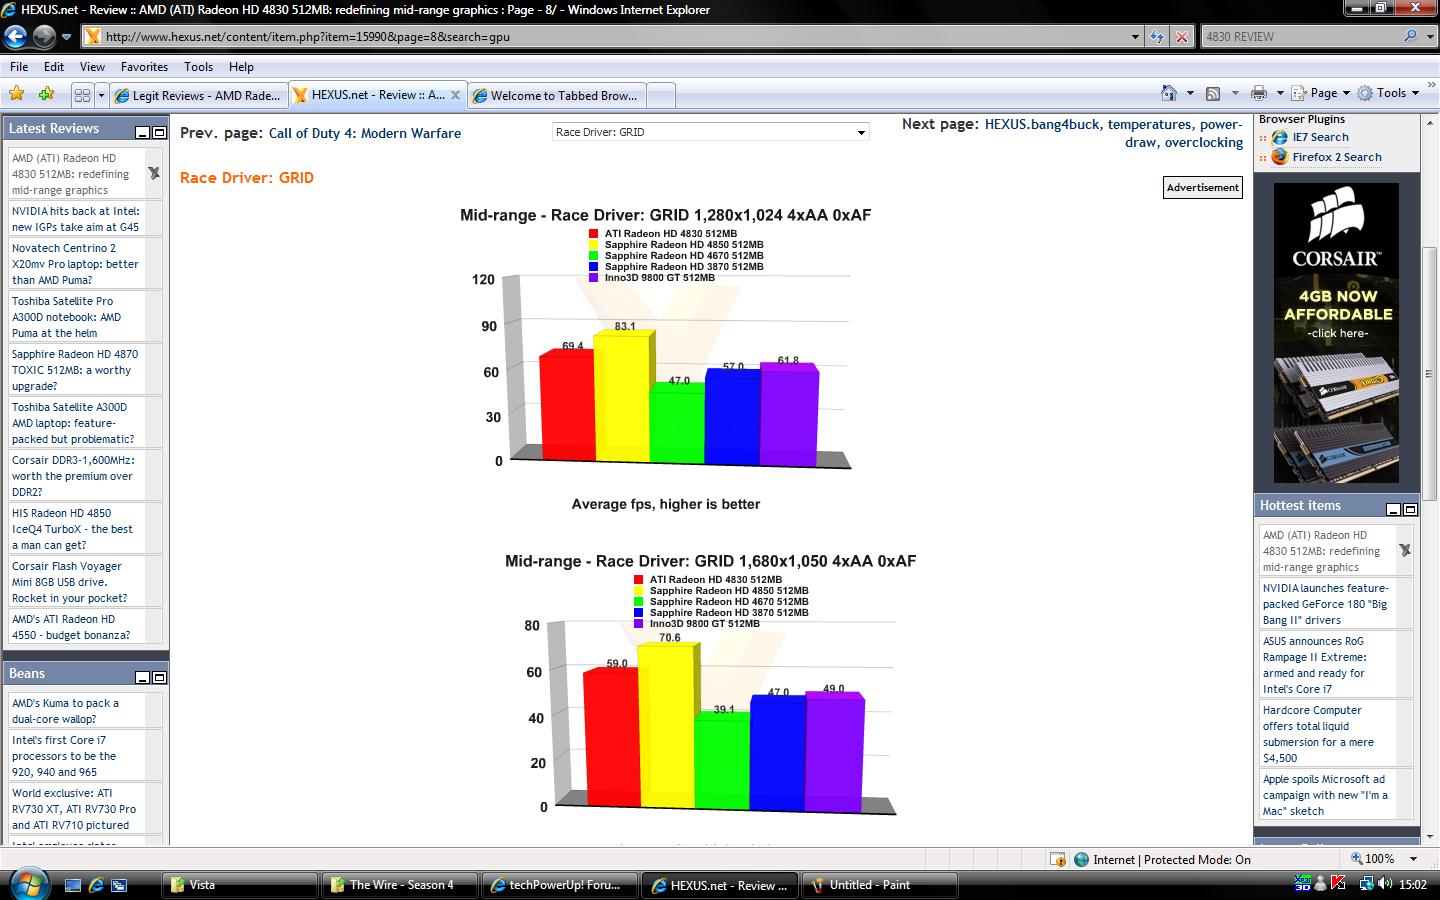Open the Tools menu in menu bar
The image size is (1440, 900).
[x=198, y=67]
